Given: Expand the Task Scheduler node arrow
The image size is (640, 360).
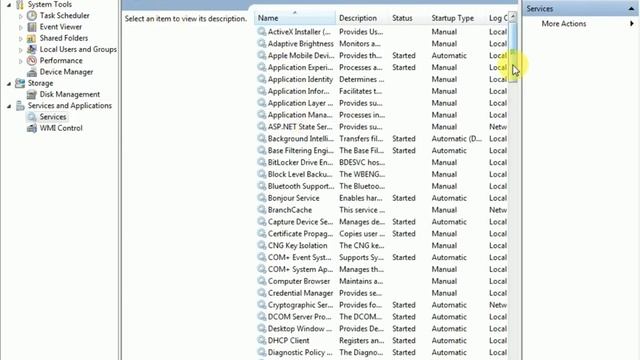Looking at the screenshot, I should pyautogui.click(x=21, y=16).
